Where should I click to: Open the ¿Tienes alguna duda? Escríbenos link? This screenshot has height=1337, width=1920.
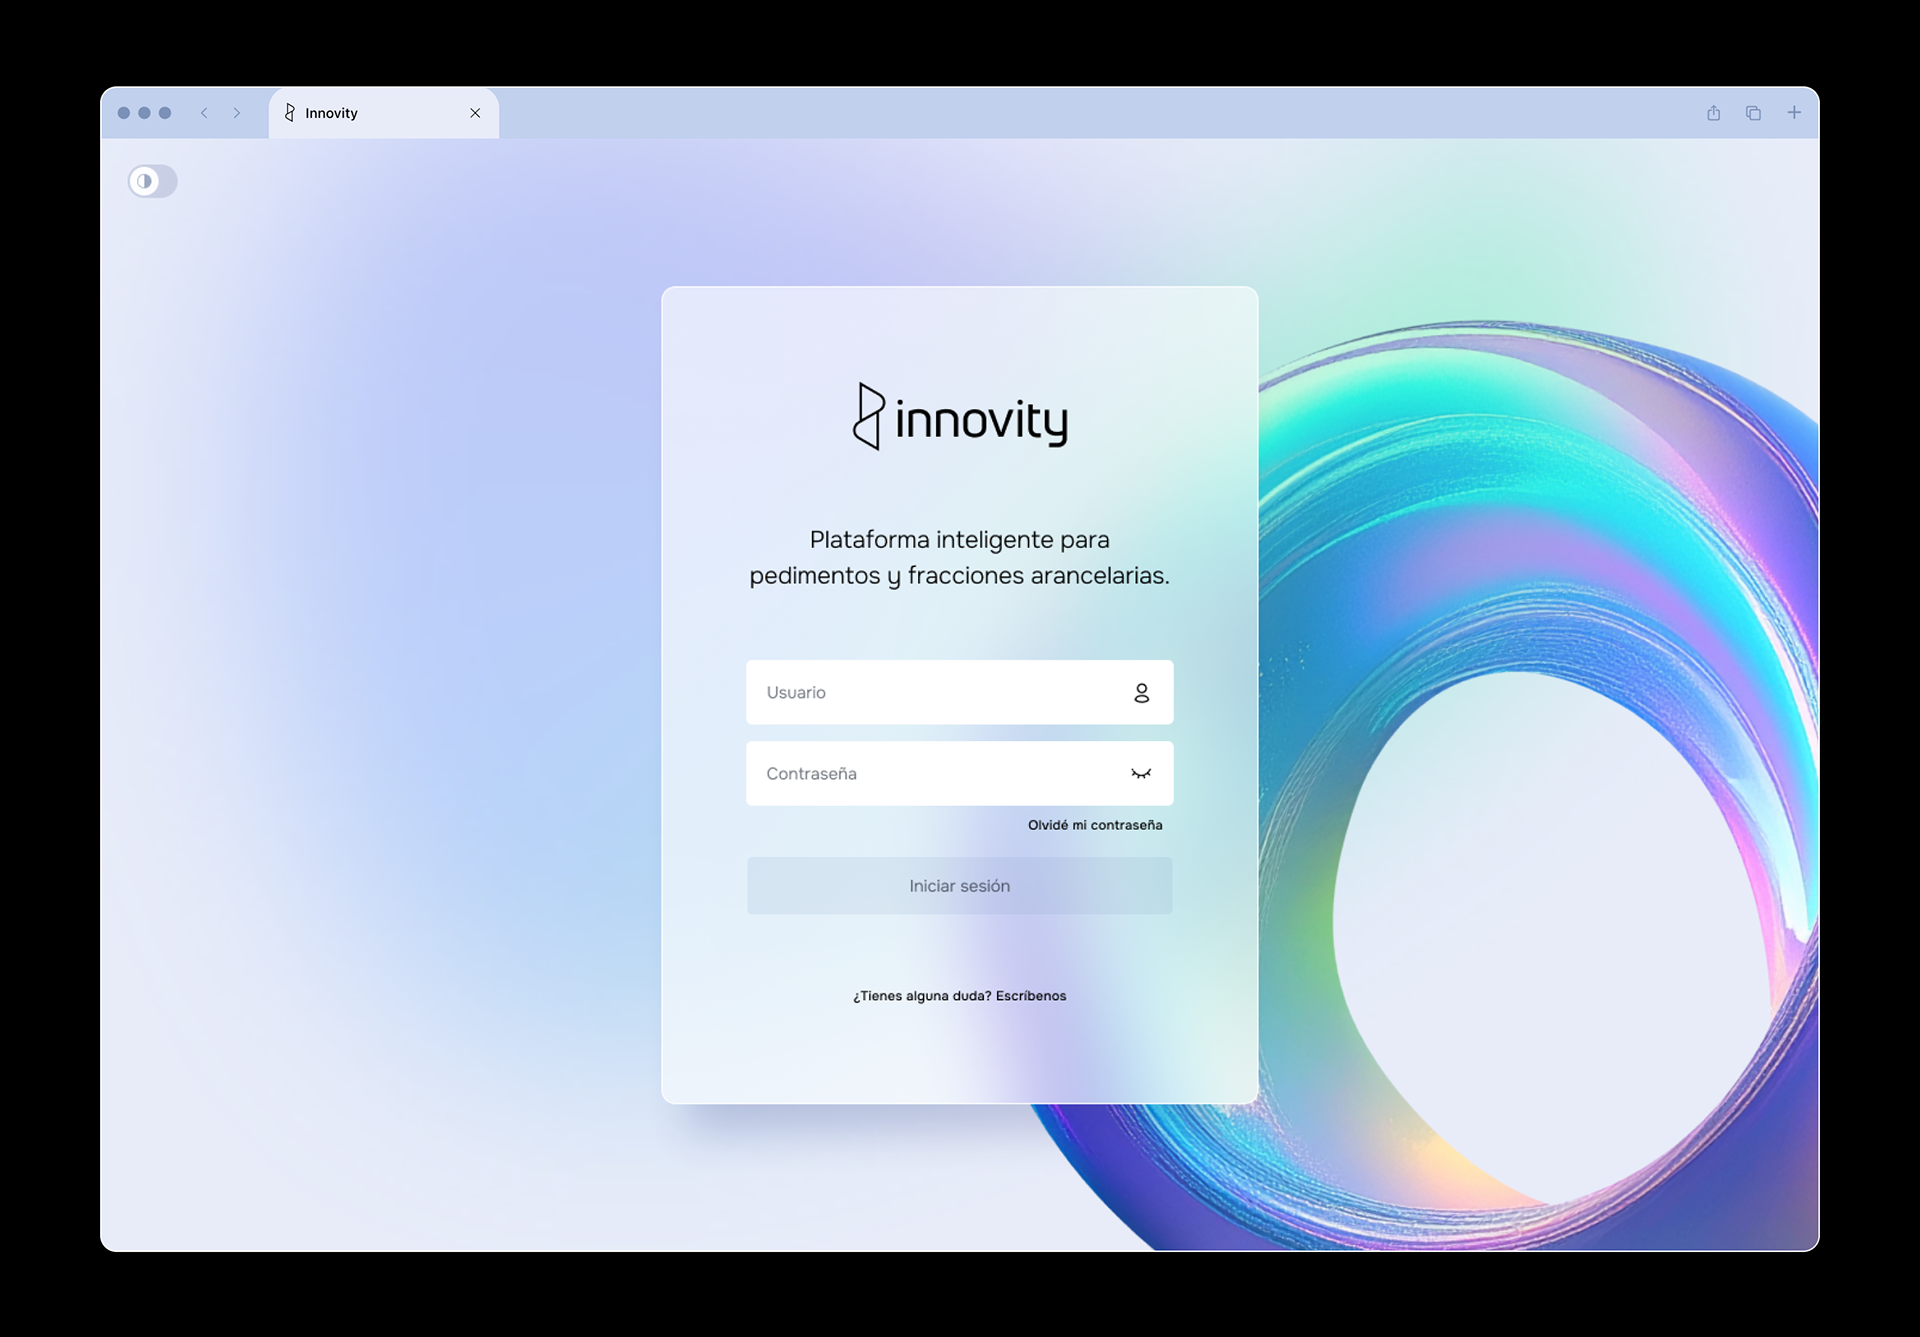point(959,996)
